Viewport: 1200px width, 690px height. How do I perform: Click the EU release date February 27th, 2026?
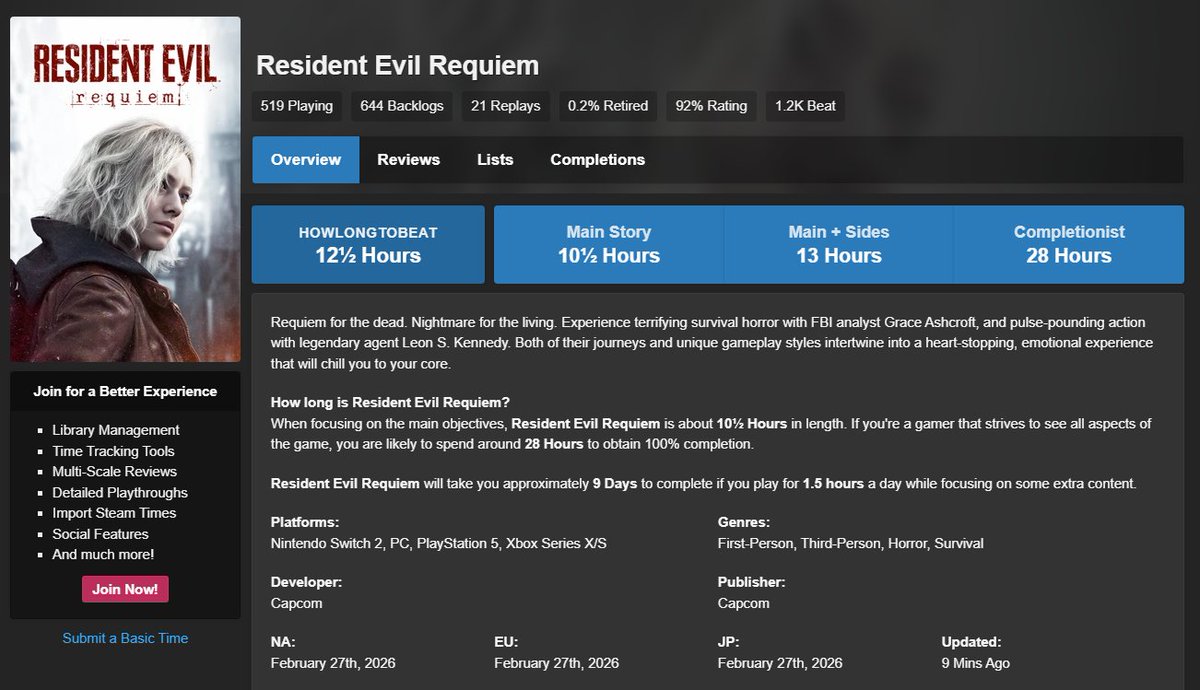click(557, 663)
